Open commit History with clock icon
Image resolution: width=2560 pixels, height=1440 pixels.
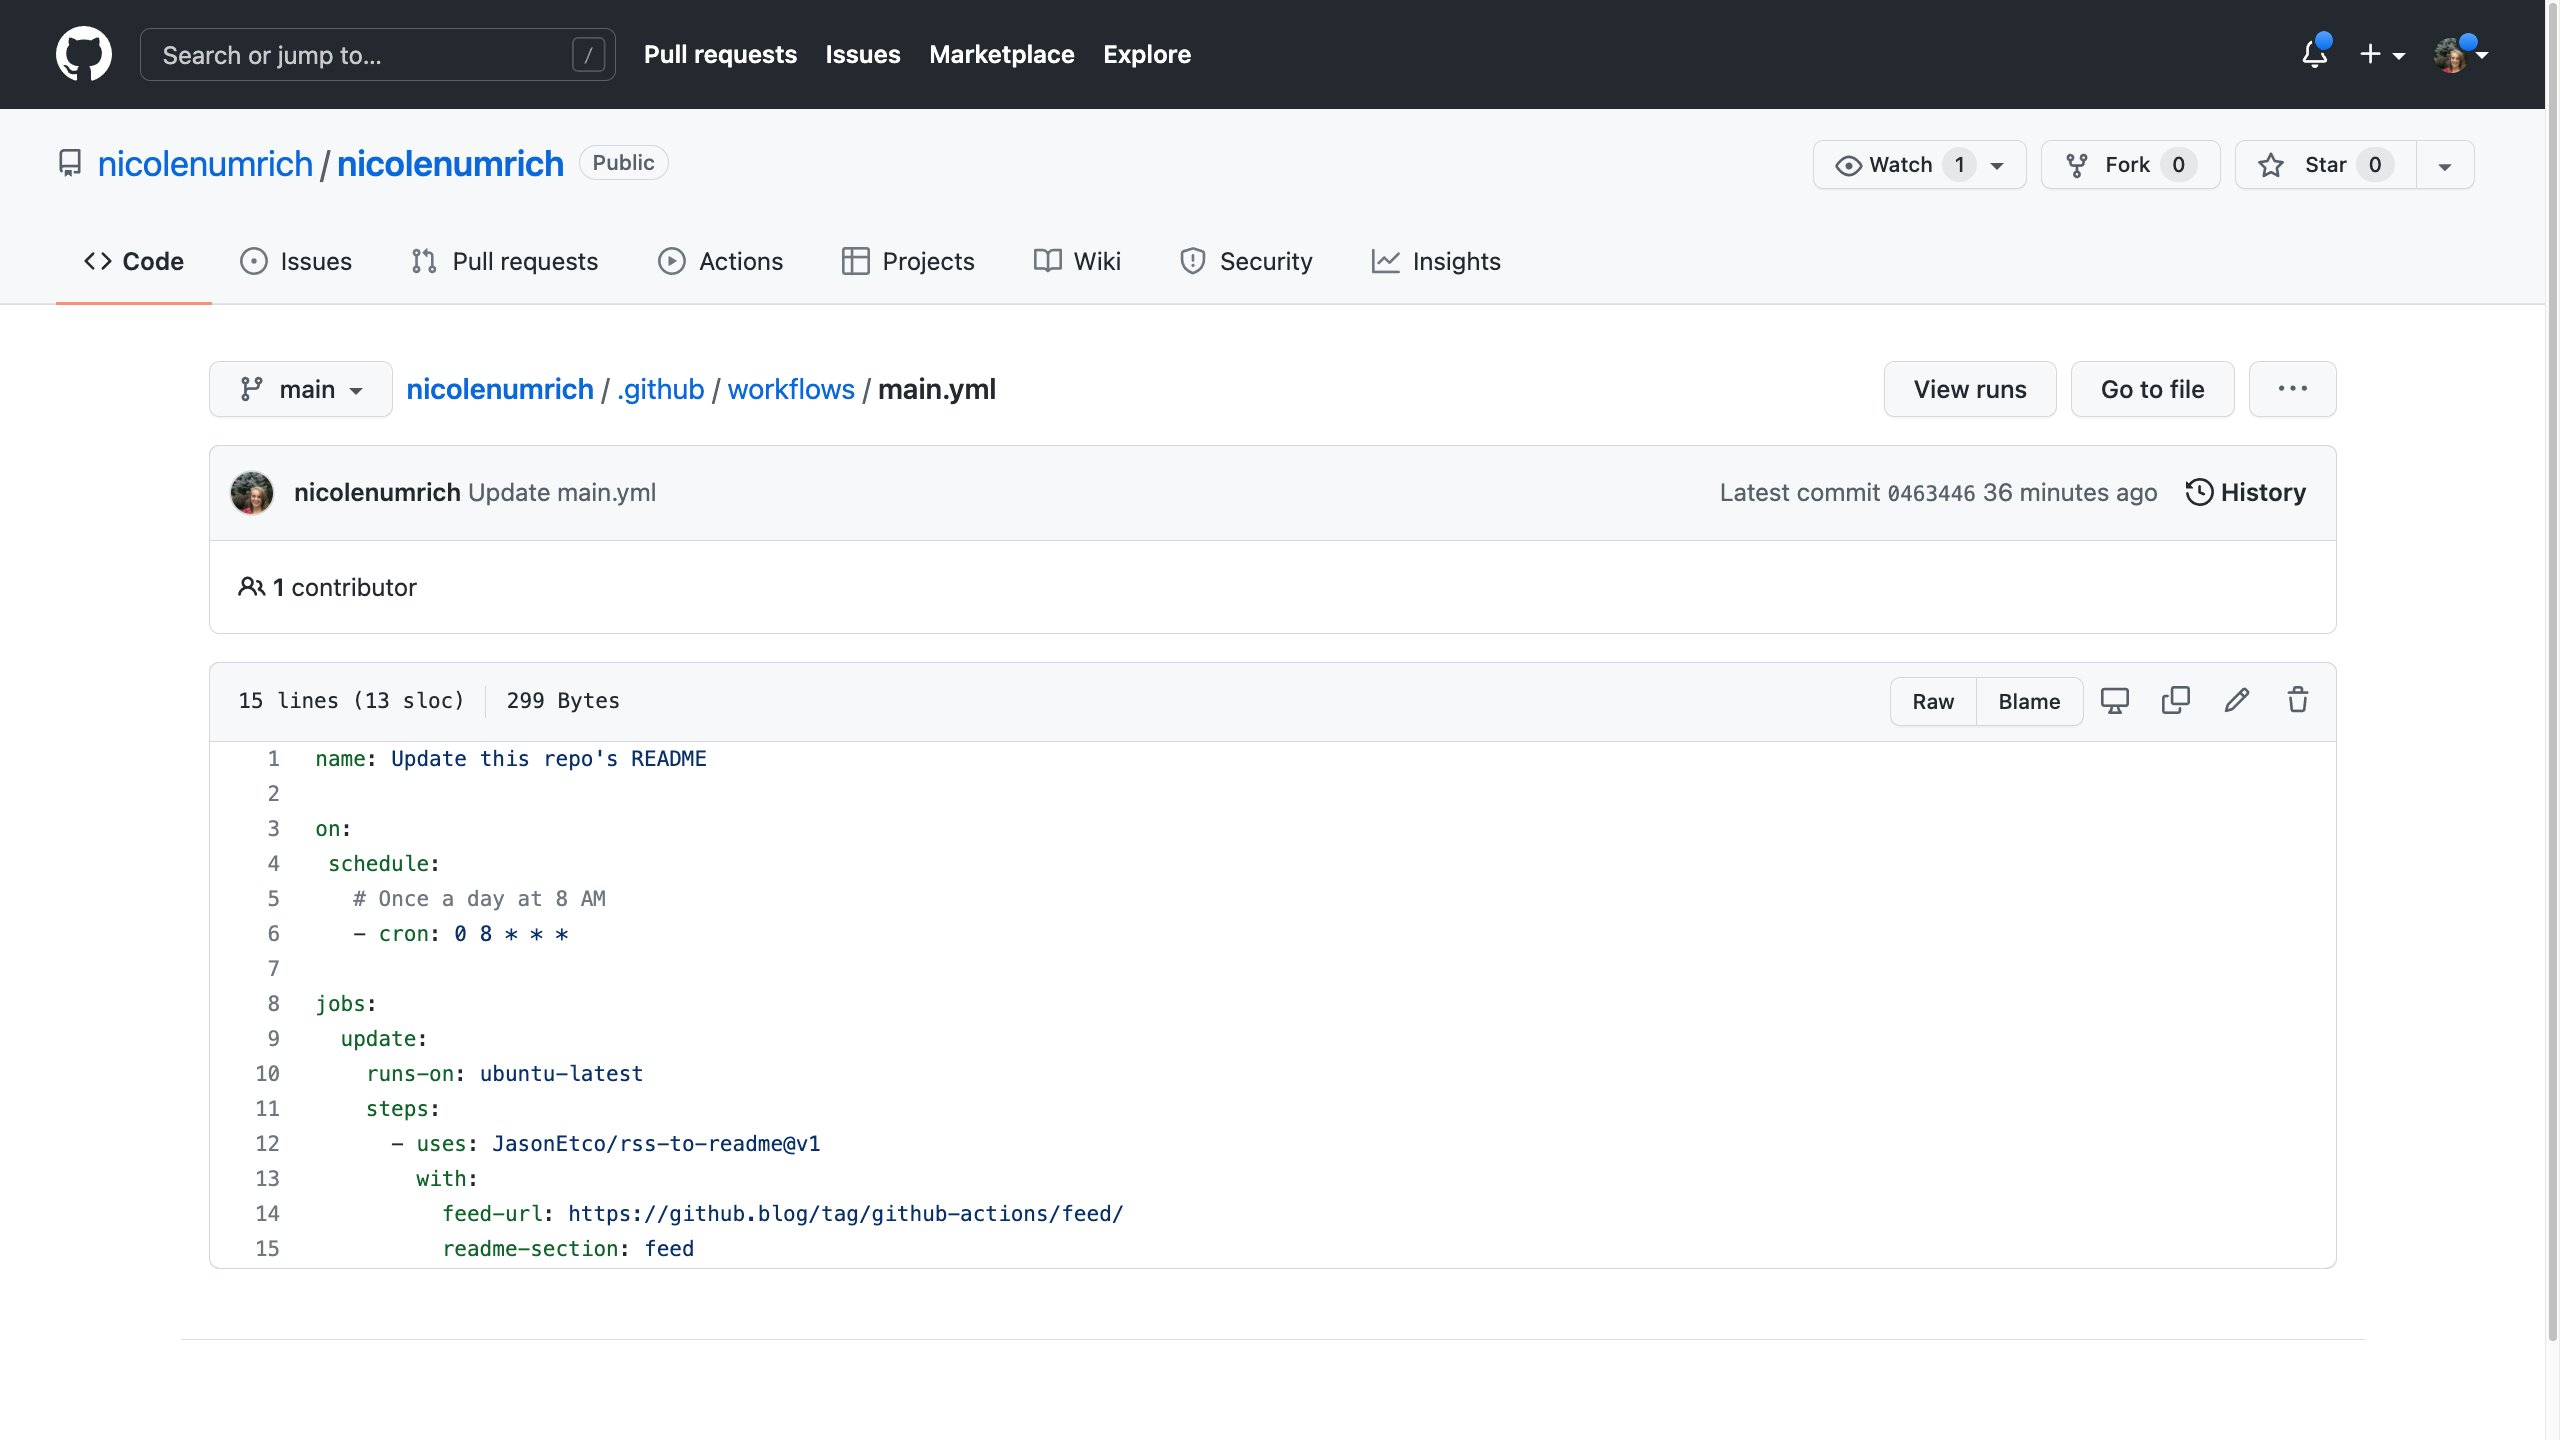pyautogui.click(x=2245, y=492)
